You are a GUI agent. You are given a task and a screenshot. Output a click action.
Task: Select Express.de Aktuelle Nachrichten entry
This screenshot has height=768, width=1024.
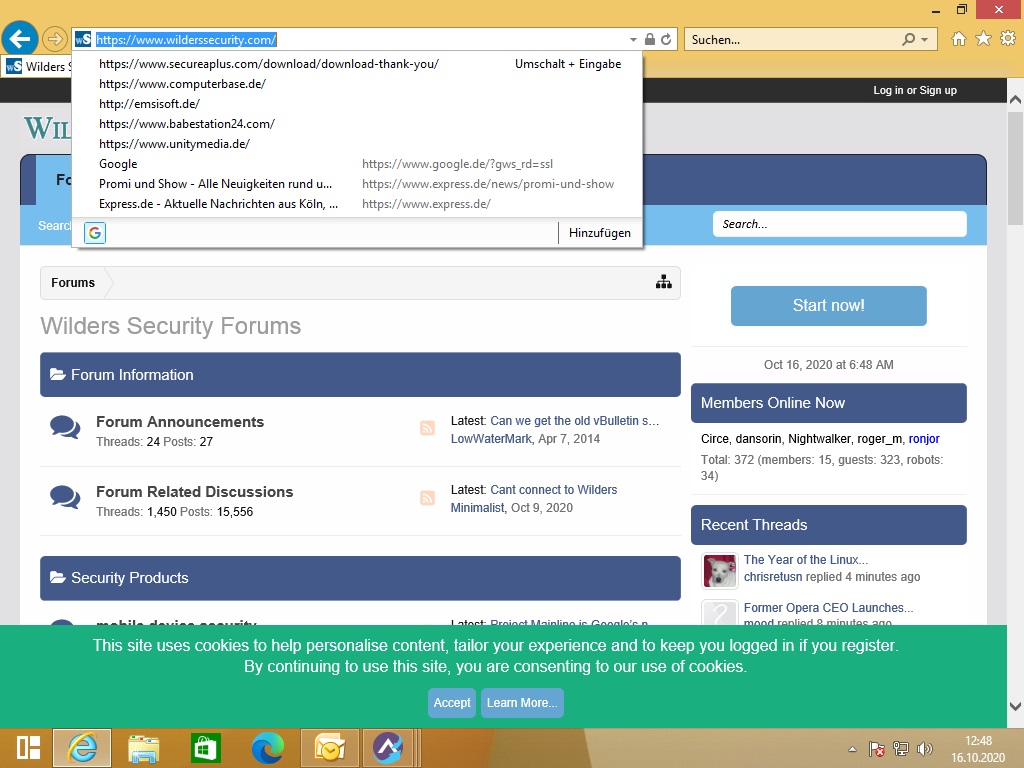(357, 204)
